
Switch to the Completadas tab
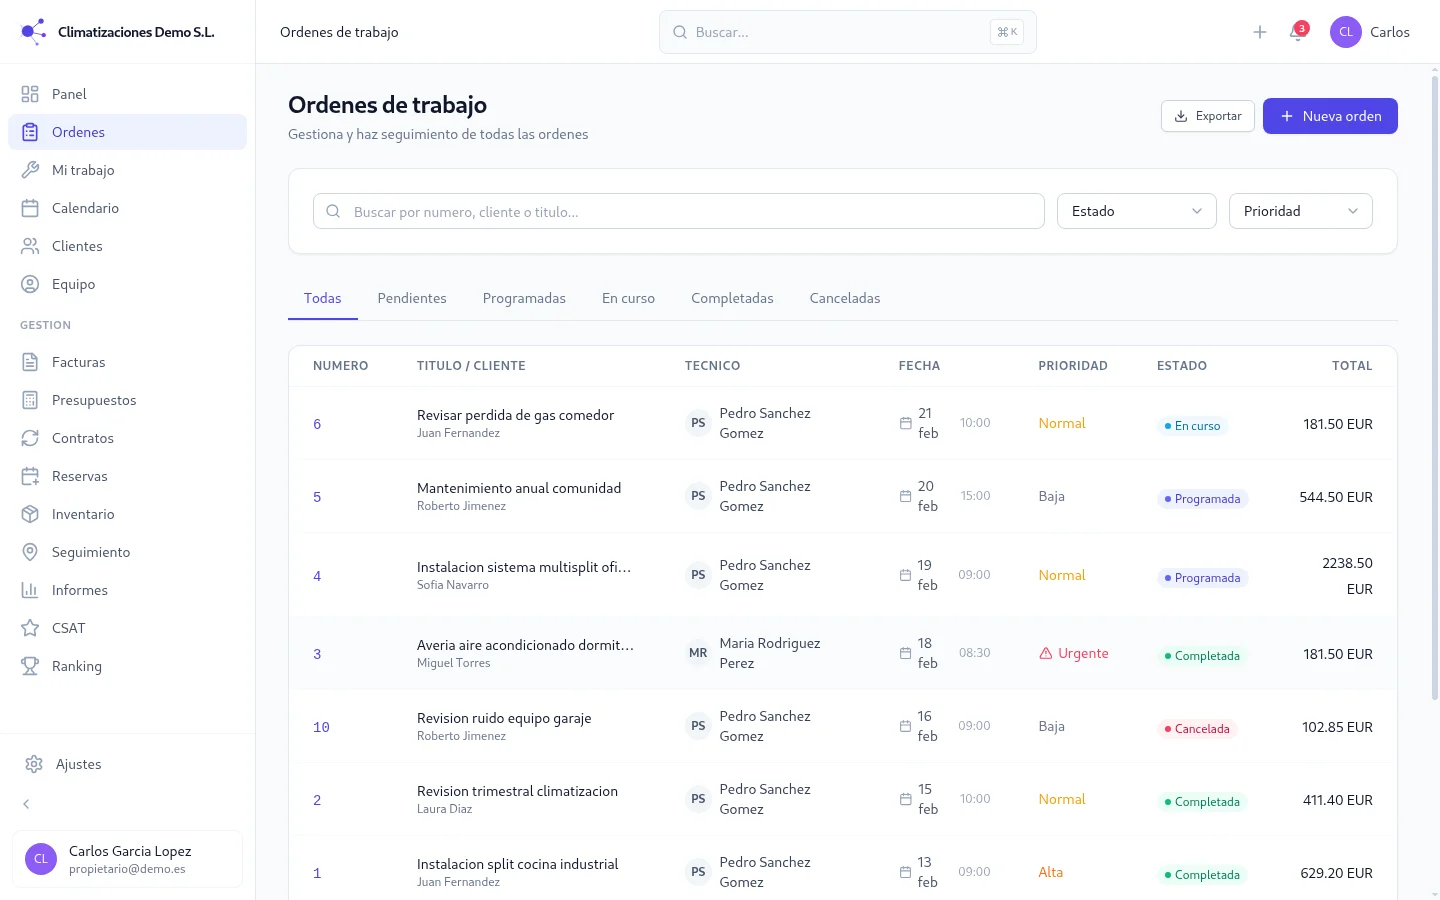click(x=732, y=297)
